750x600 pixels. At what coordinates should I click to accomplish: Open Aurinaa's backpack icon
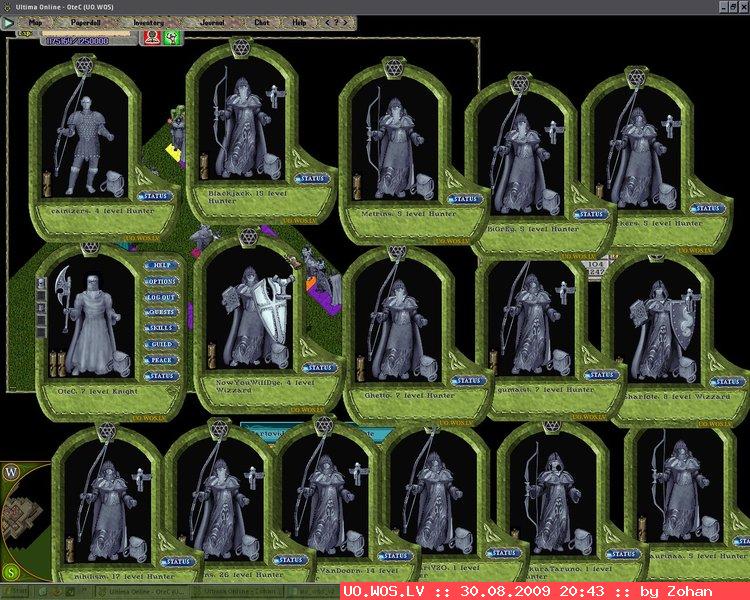(x=709, y=529)
